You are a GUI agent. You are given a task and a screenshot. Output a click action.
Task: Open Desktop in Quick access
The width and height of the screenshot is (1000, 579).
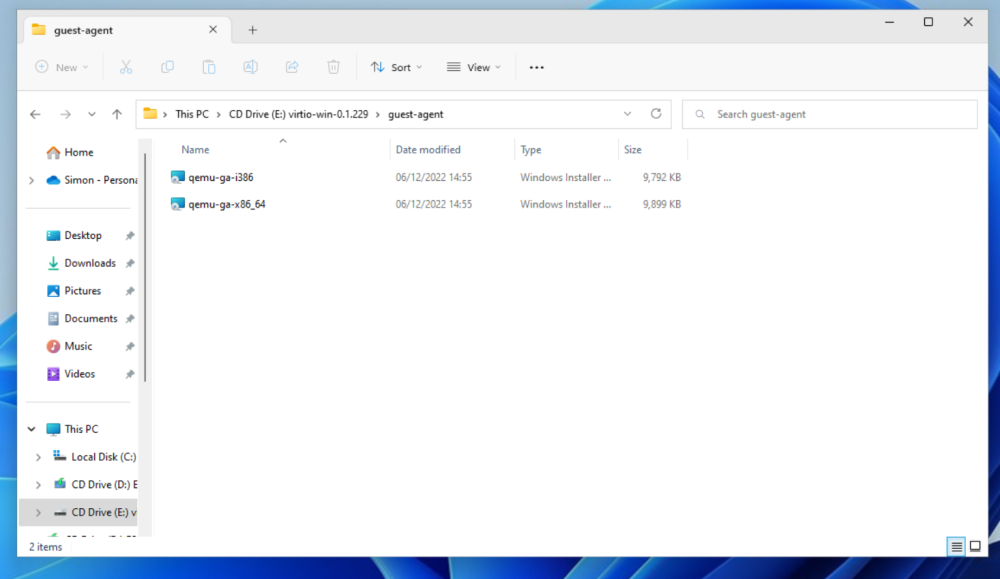[83, 235]
